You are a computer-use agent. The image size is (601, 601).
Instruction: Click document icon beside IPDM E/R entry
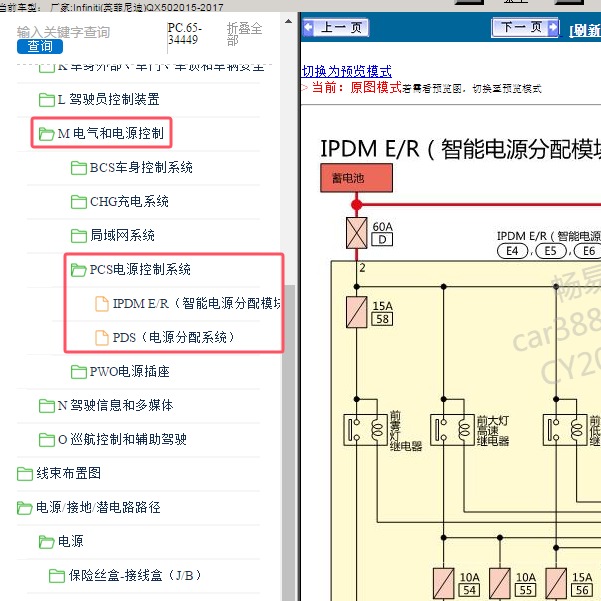(102, 304)
